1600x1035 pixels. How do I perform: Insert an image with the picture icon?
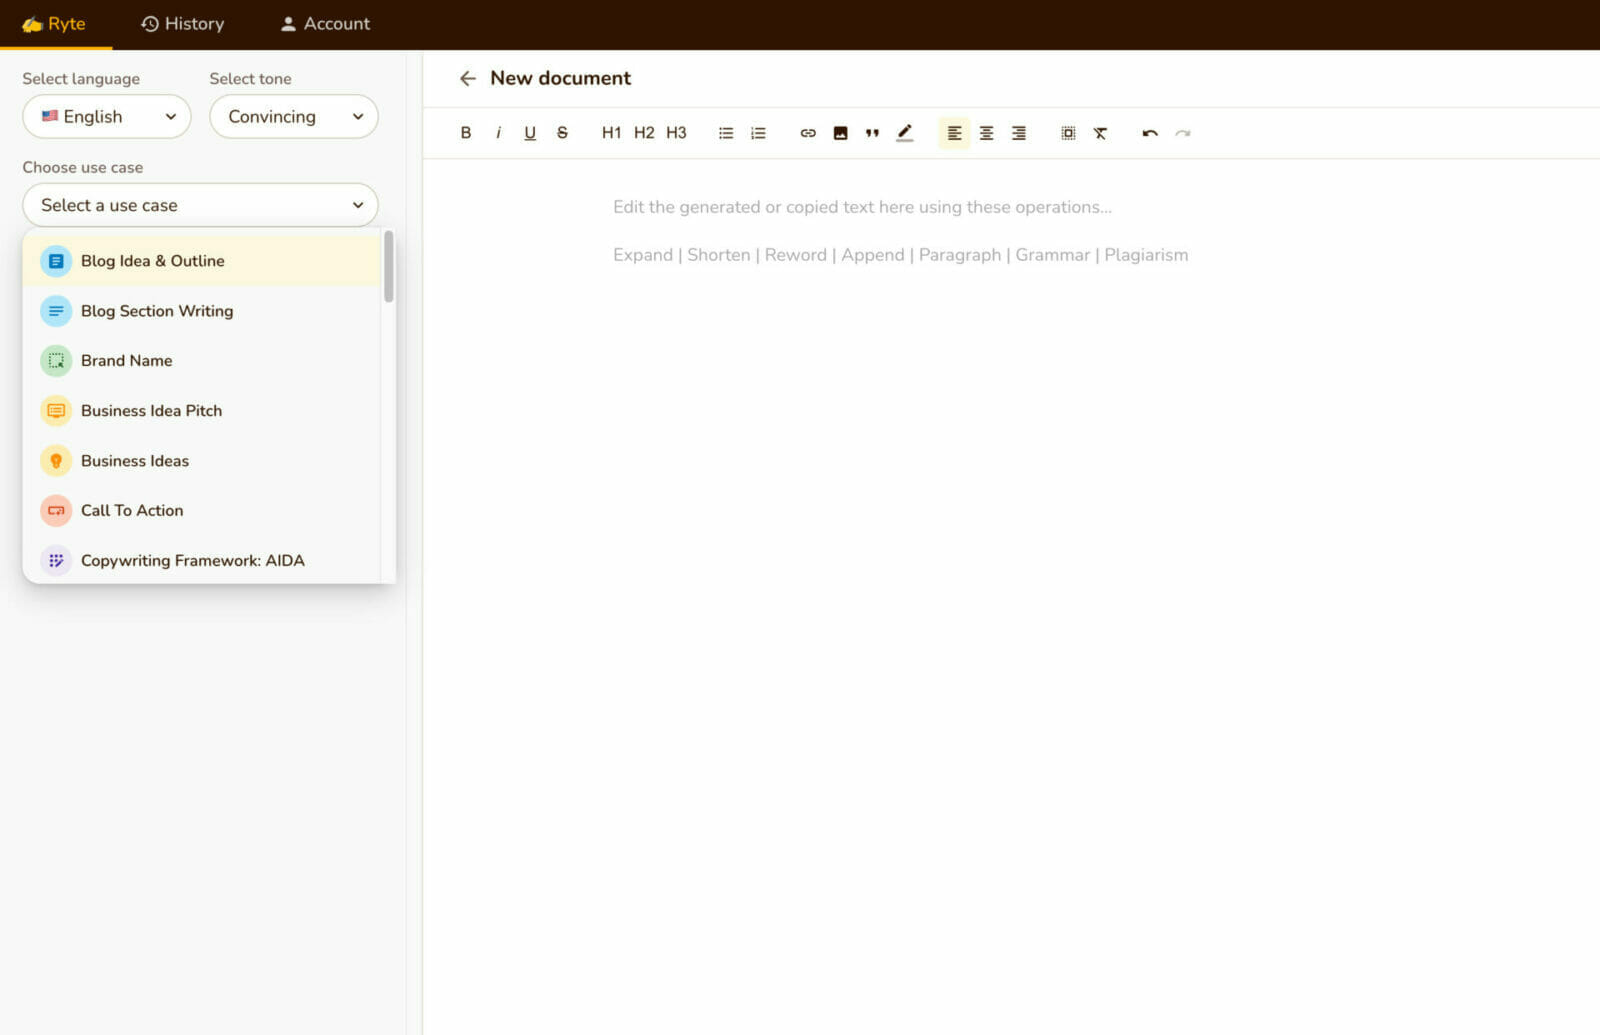coord(840,133)
